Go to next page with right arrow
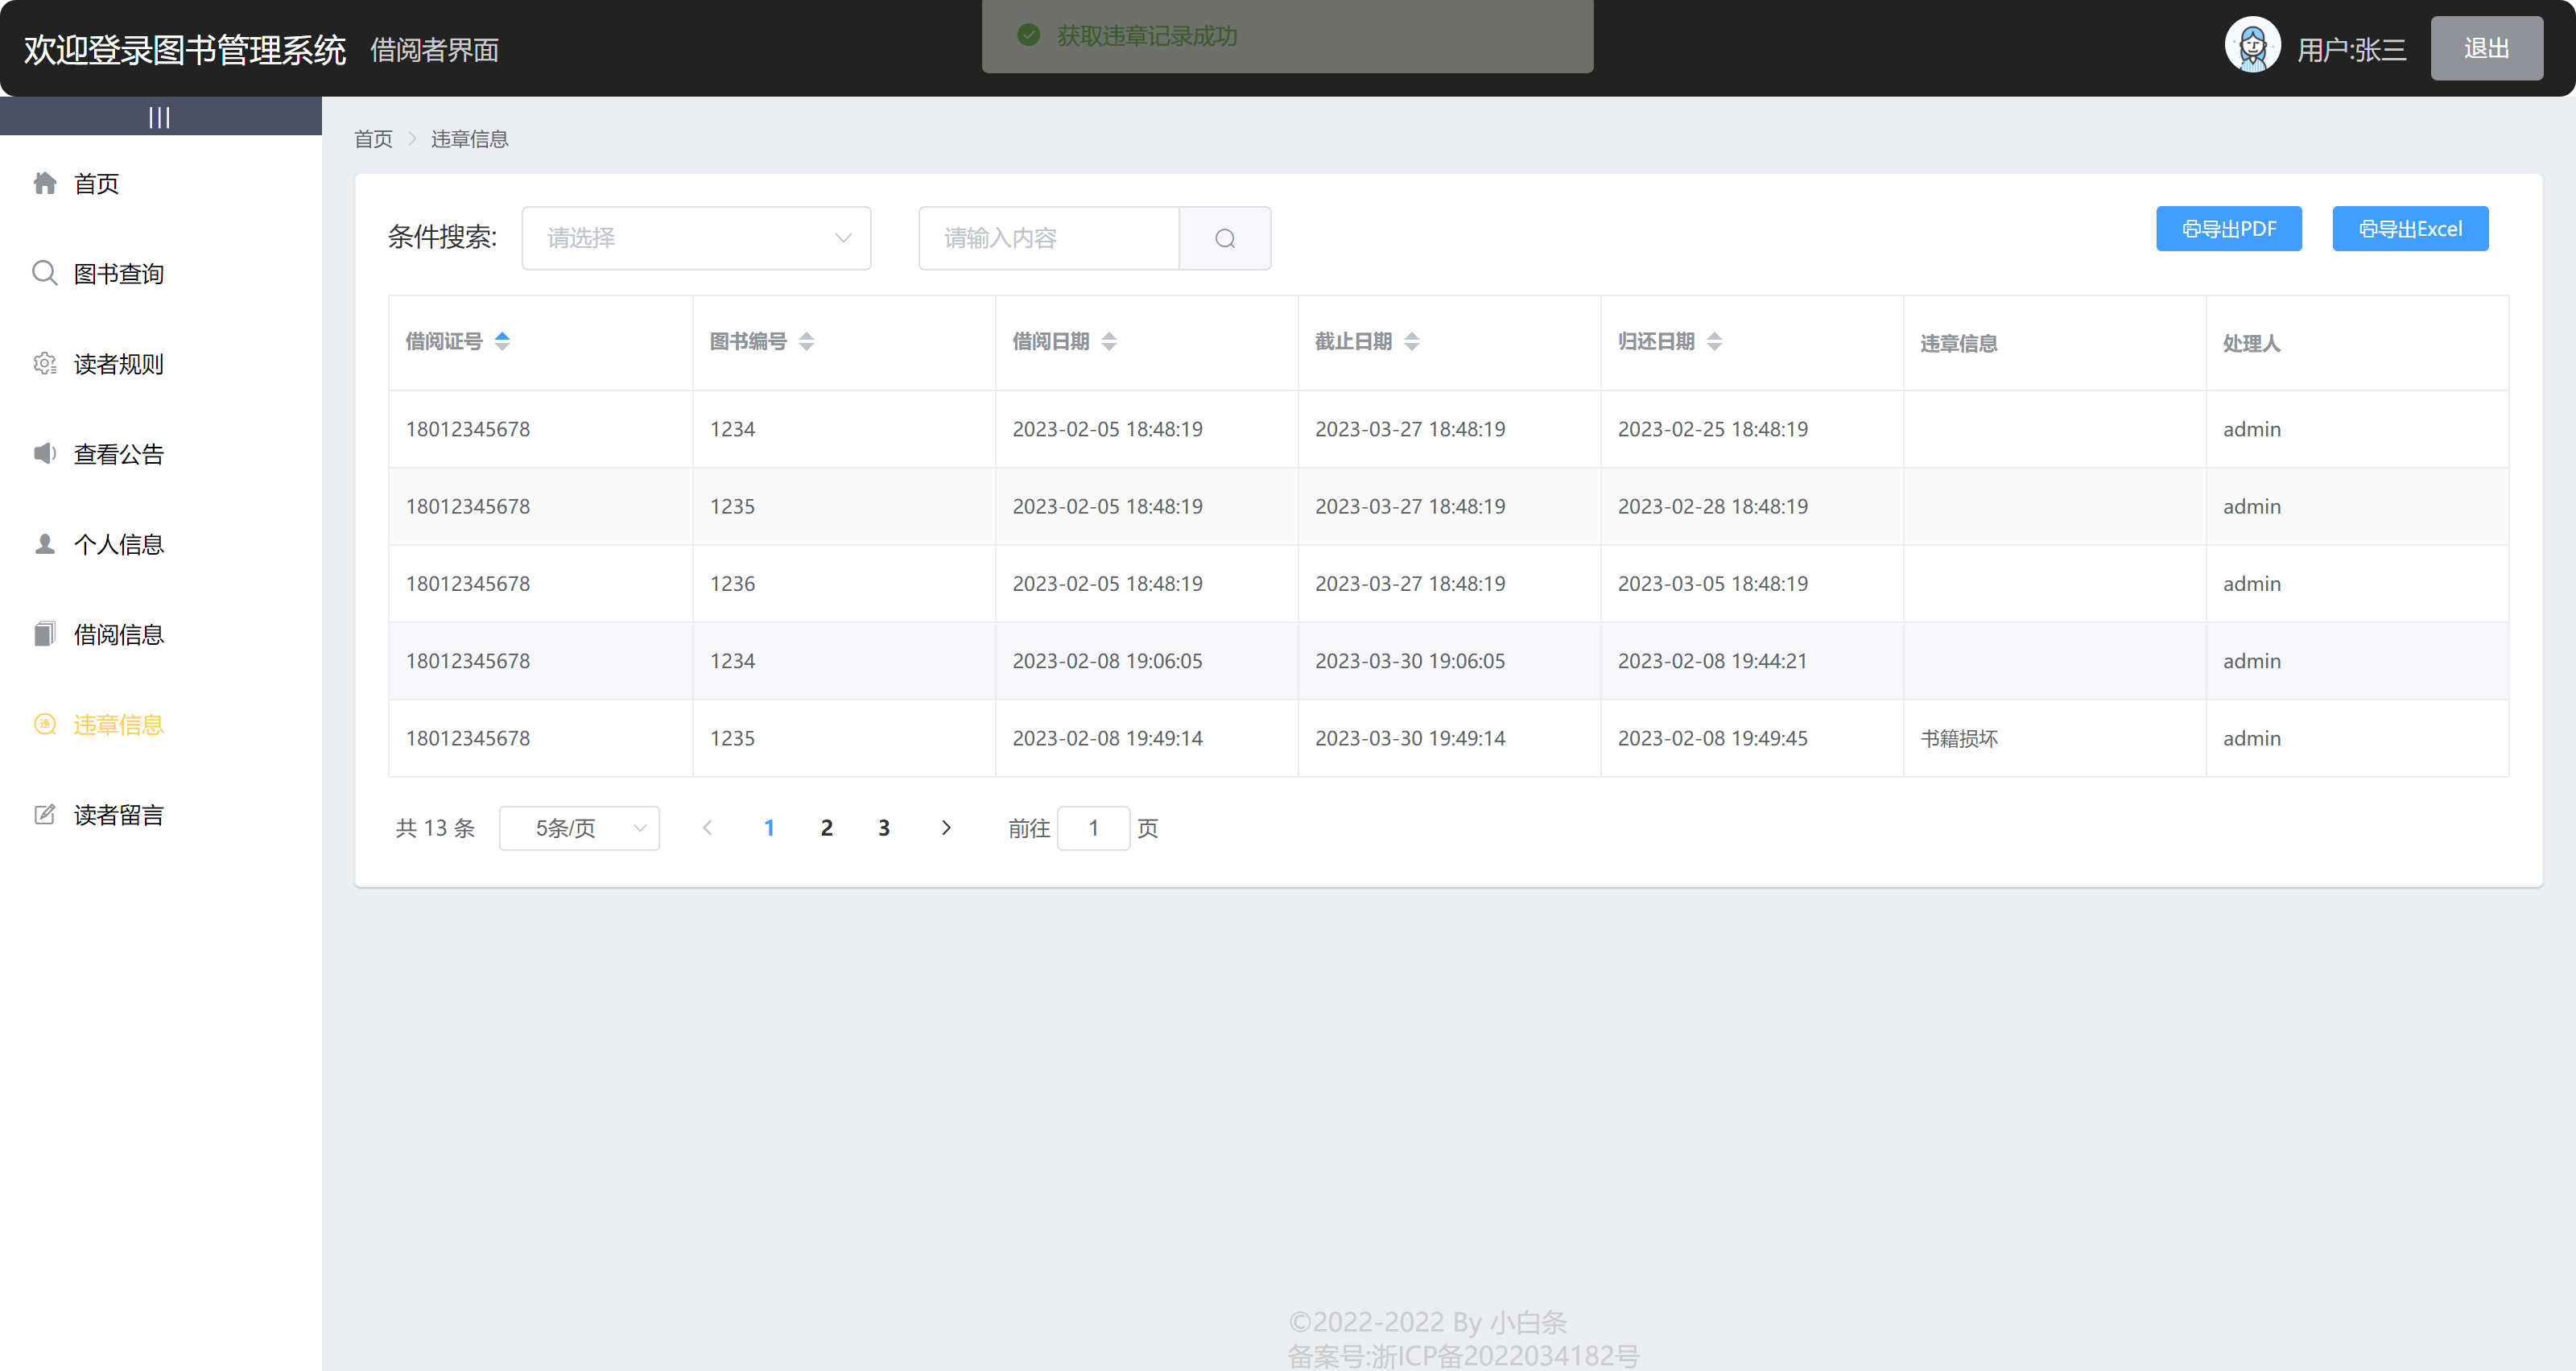The image size is (2576, 1371). tap(945, 827)
